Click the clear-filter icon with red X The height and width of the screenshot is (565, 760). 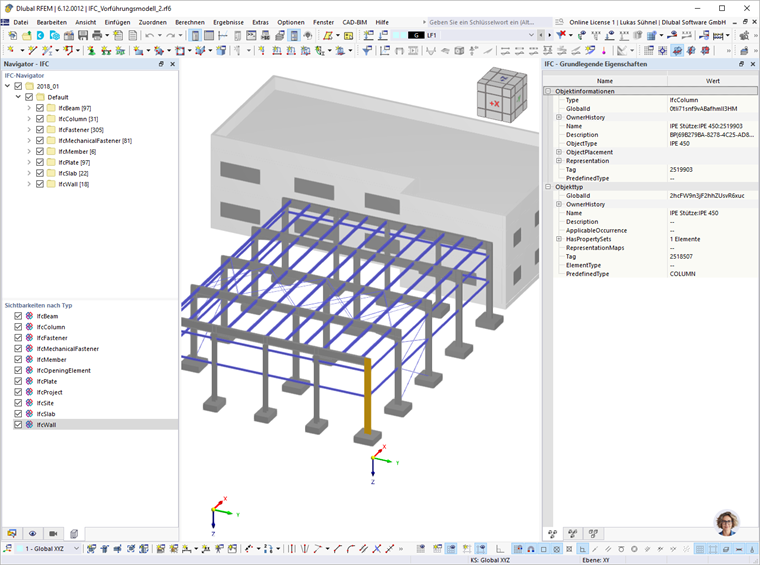tap(562, 35)
